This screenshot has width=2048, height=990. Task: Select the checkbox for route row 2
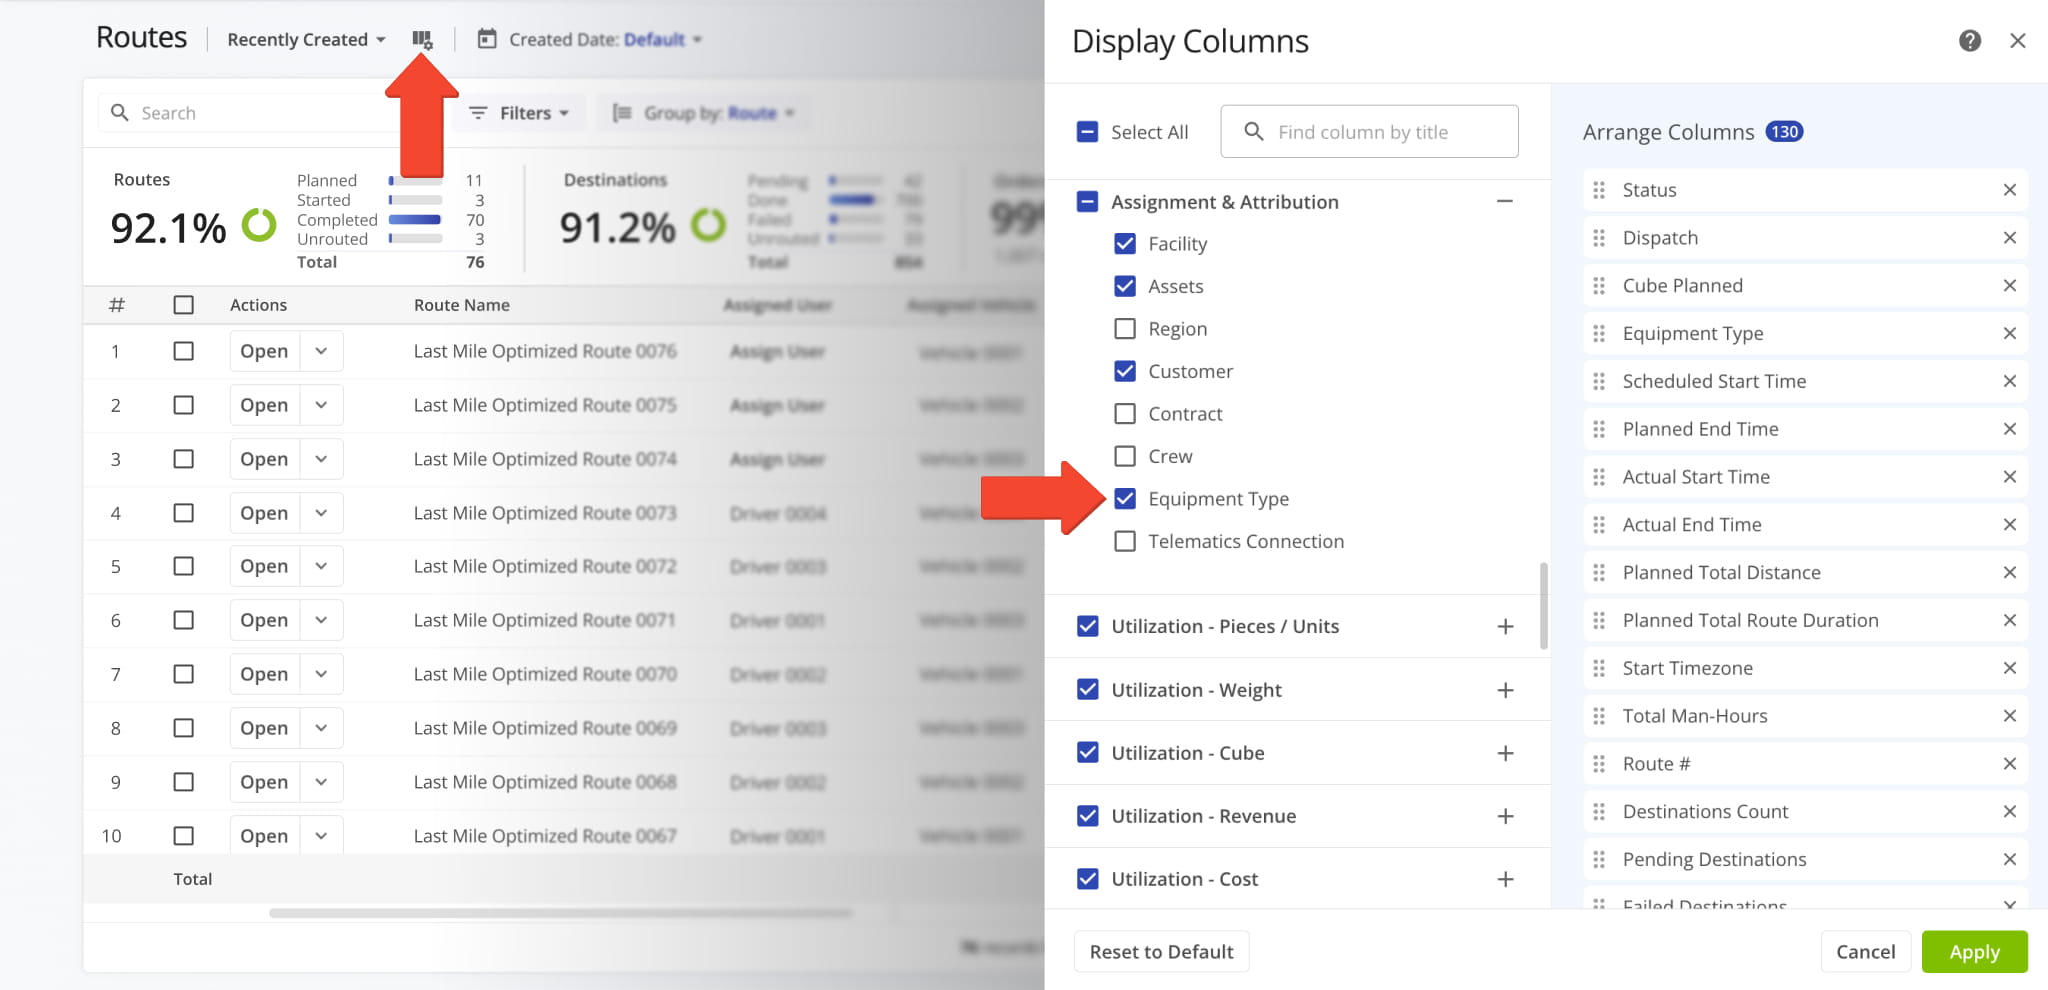(183, 405)
